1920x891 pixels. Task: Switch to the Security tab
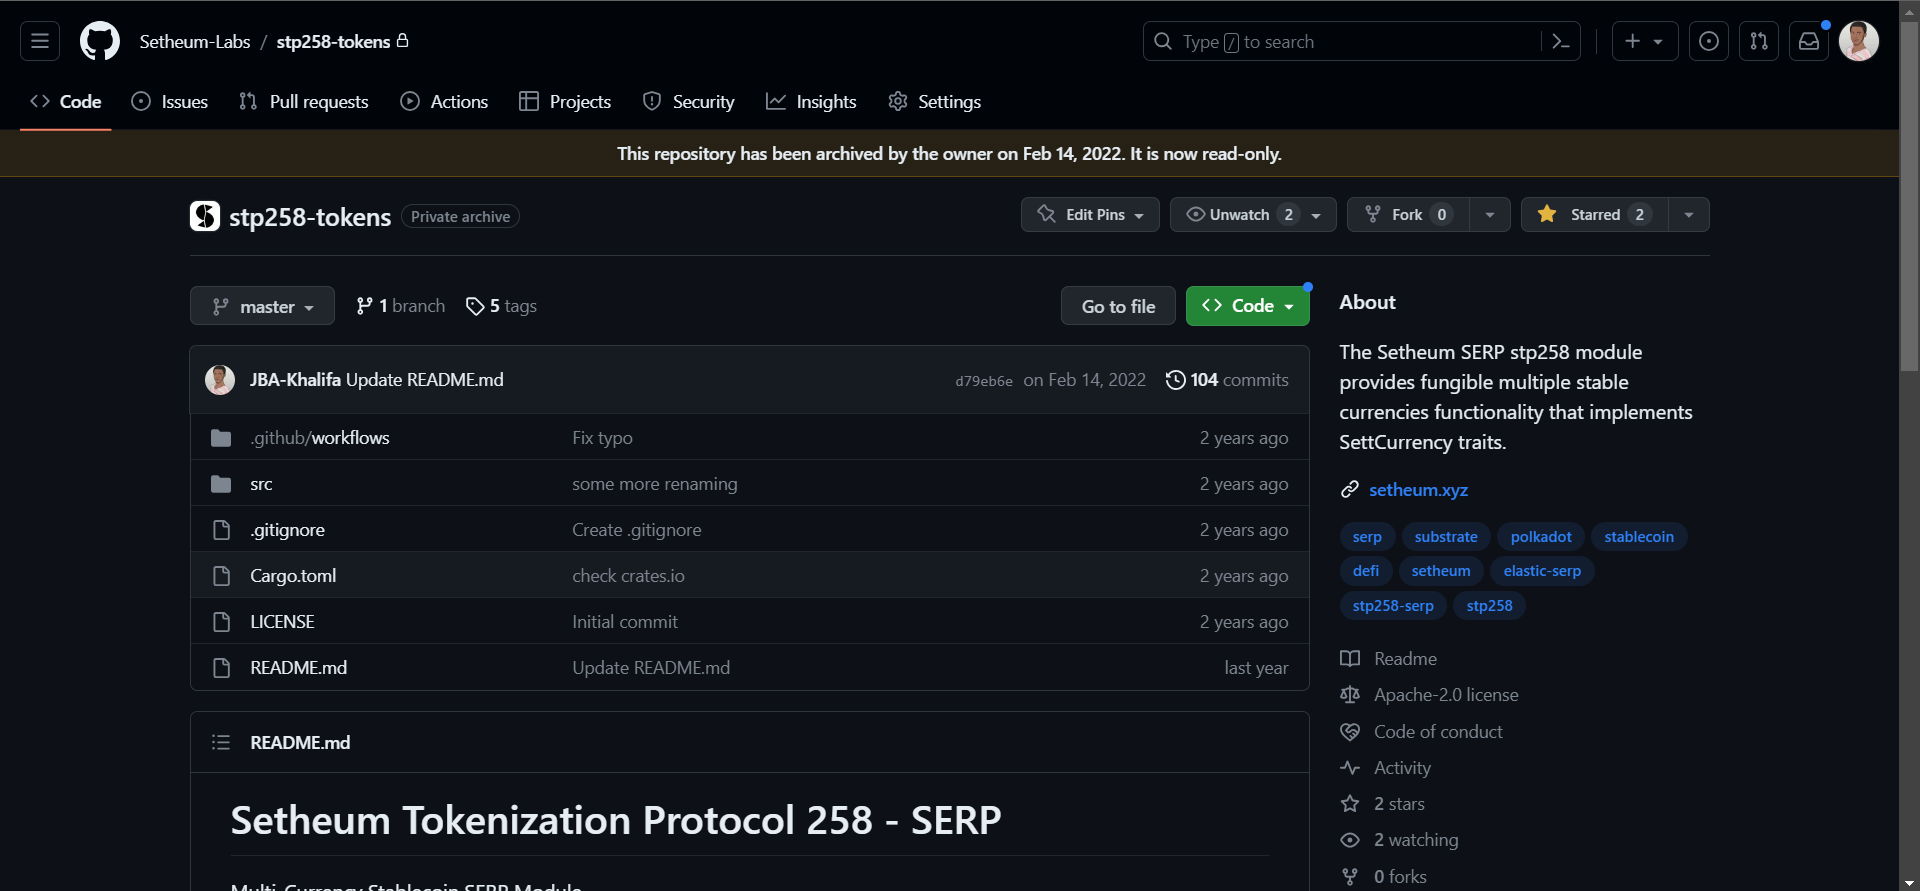coord(688,101)
